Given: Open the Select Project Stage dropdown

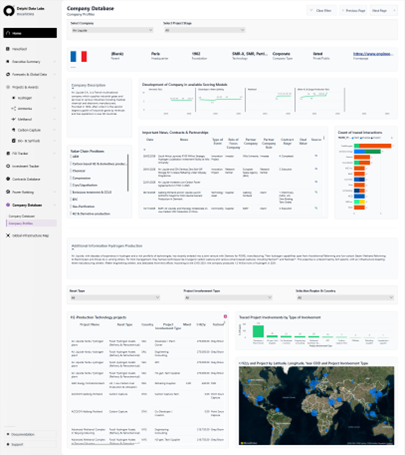Looking at the screenshot, I should [x=205, y=30].
